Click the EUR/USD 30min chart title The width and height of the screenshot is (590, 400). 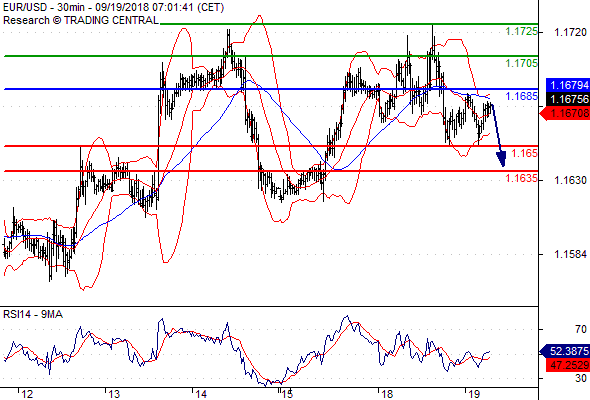[x=113, y=7]
